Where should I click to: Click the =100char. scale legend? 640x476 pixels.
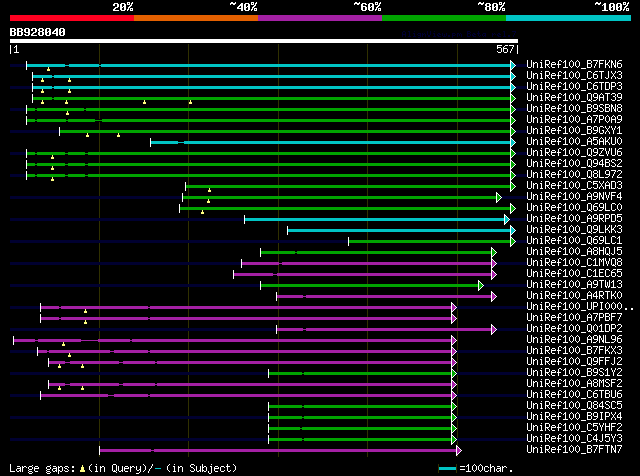tap(476, 468)
